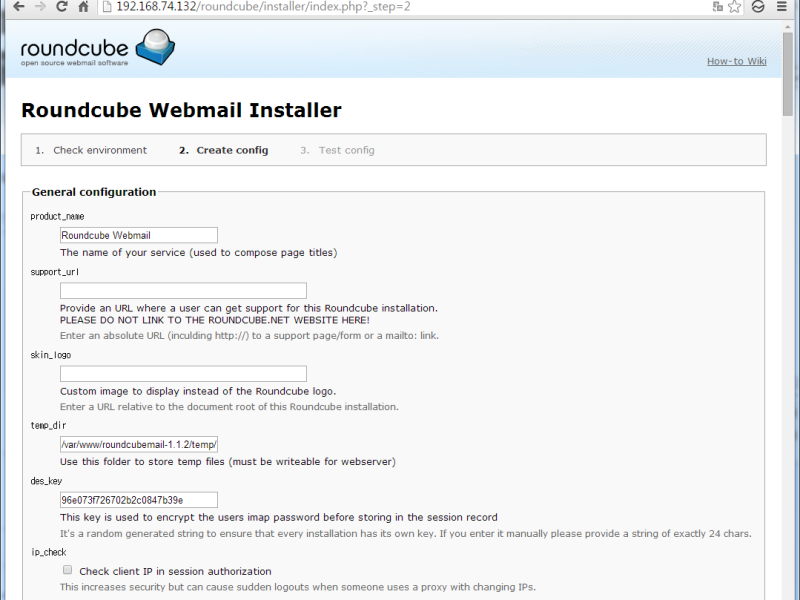Open the Chrome hamburger menu
This screenshot has width=800, height=600.
(x=782, y=7)
